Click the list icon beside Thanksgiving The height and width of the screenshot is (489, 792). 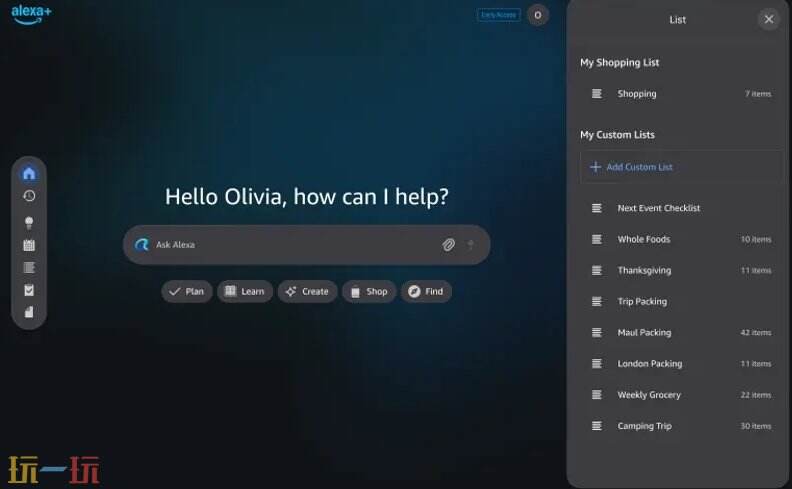click(597, 270)
